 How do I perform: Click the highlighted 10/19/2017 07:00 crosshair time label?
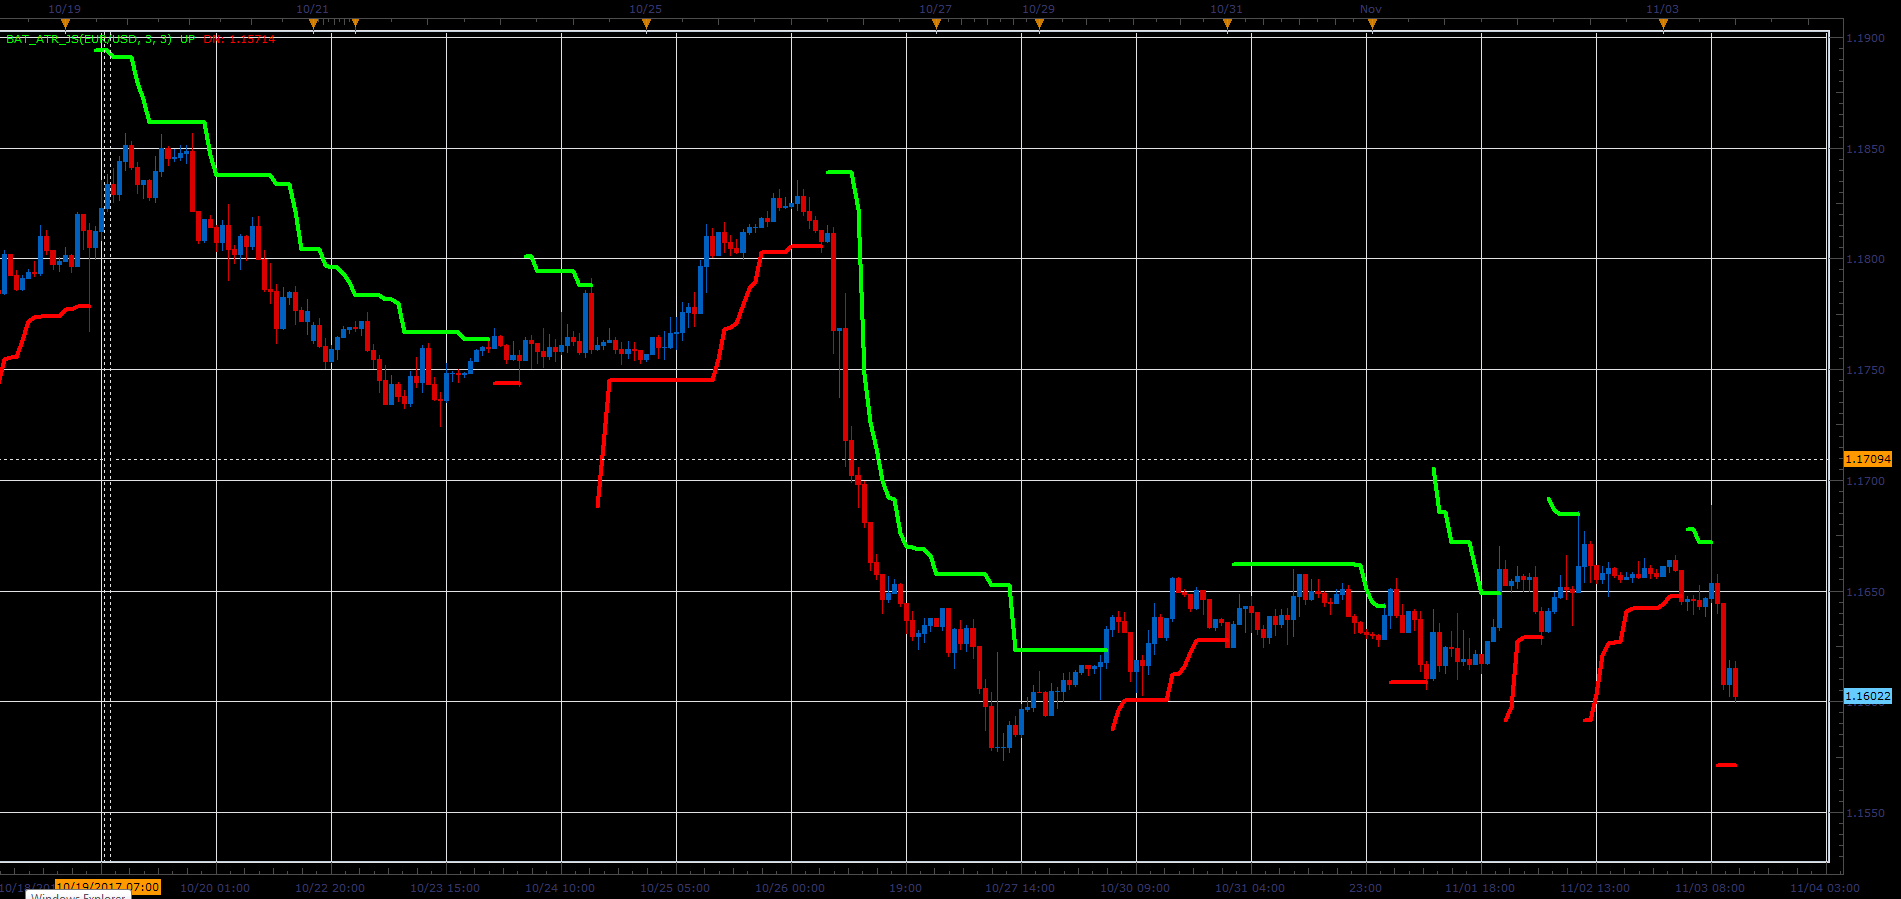(108, 887)
